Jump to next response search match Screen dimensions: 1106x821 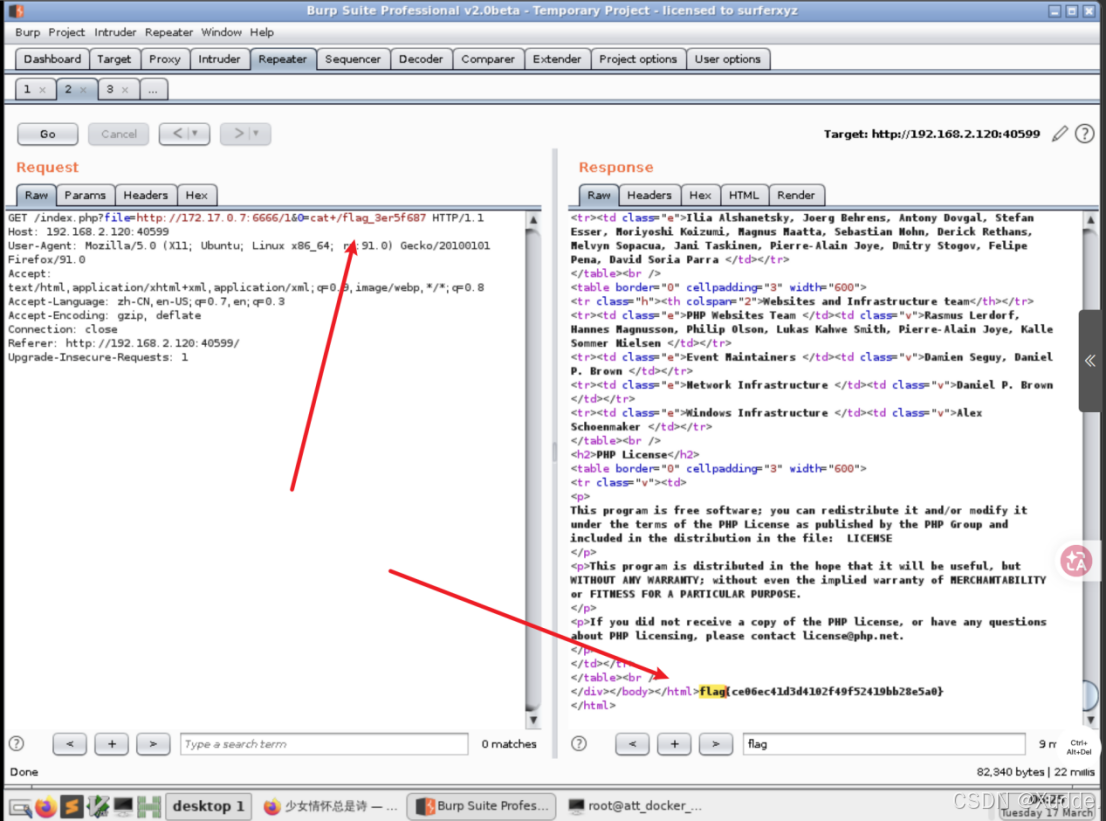715,743
